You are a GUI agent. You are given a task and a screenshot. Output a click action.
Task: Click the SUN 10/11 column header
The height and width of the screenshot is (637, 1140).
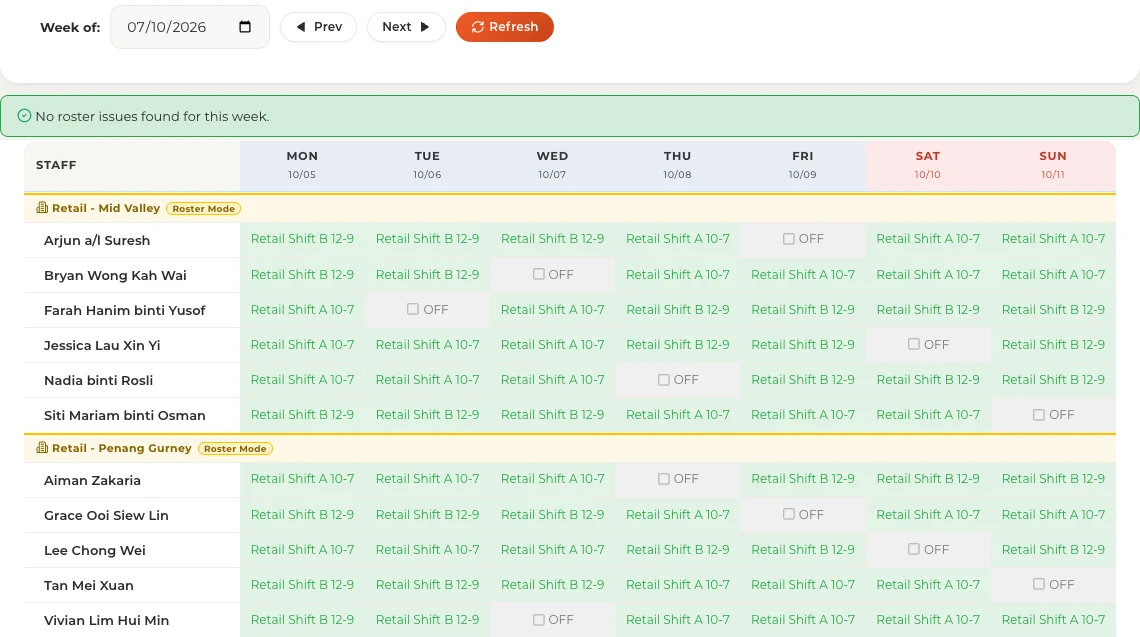(1053, 165)
